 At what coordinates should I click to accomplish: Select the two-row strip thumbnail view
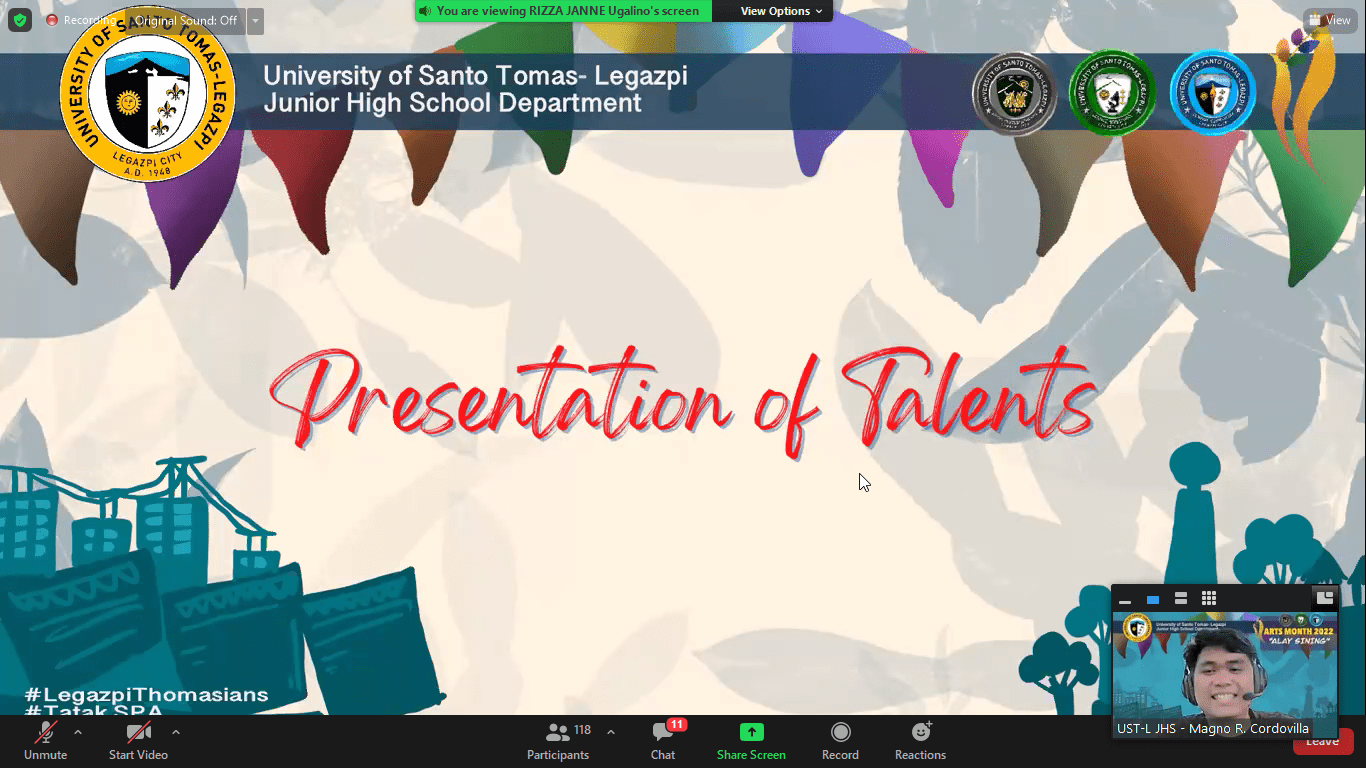click(x=1181, y=598)
